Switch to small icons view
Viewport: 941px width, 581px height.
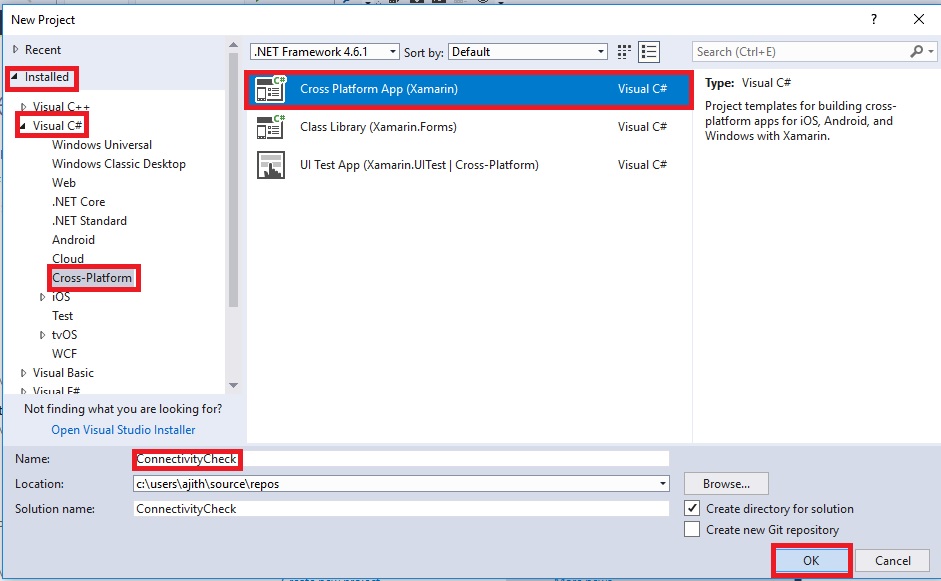click(x=624, y=52)
